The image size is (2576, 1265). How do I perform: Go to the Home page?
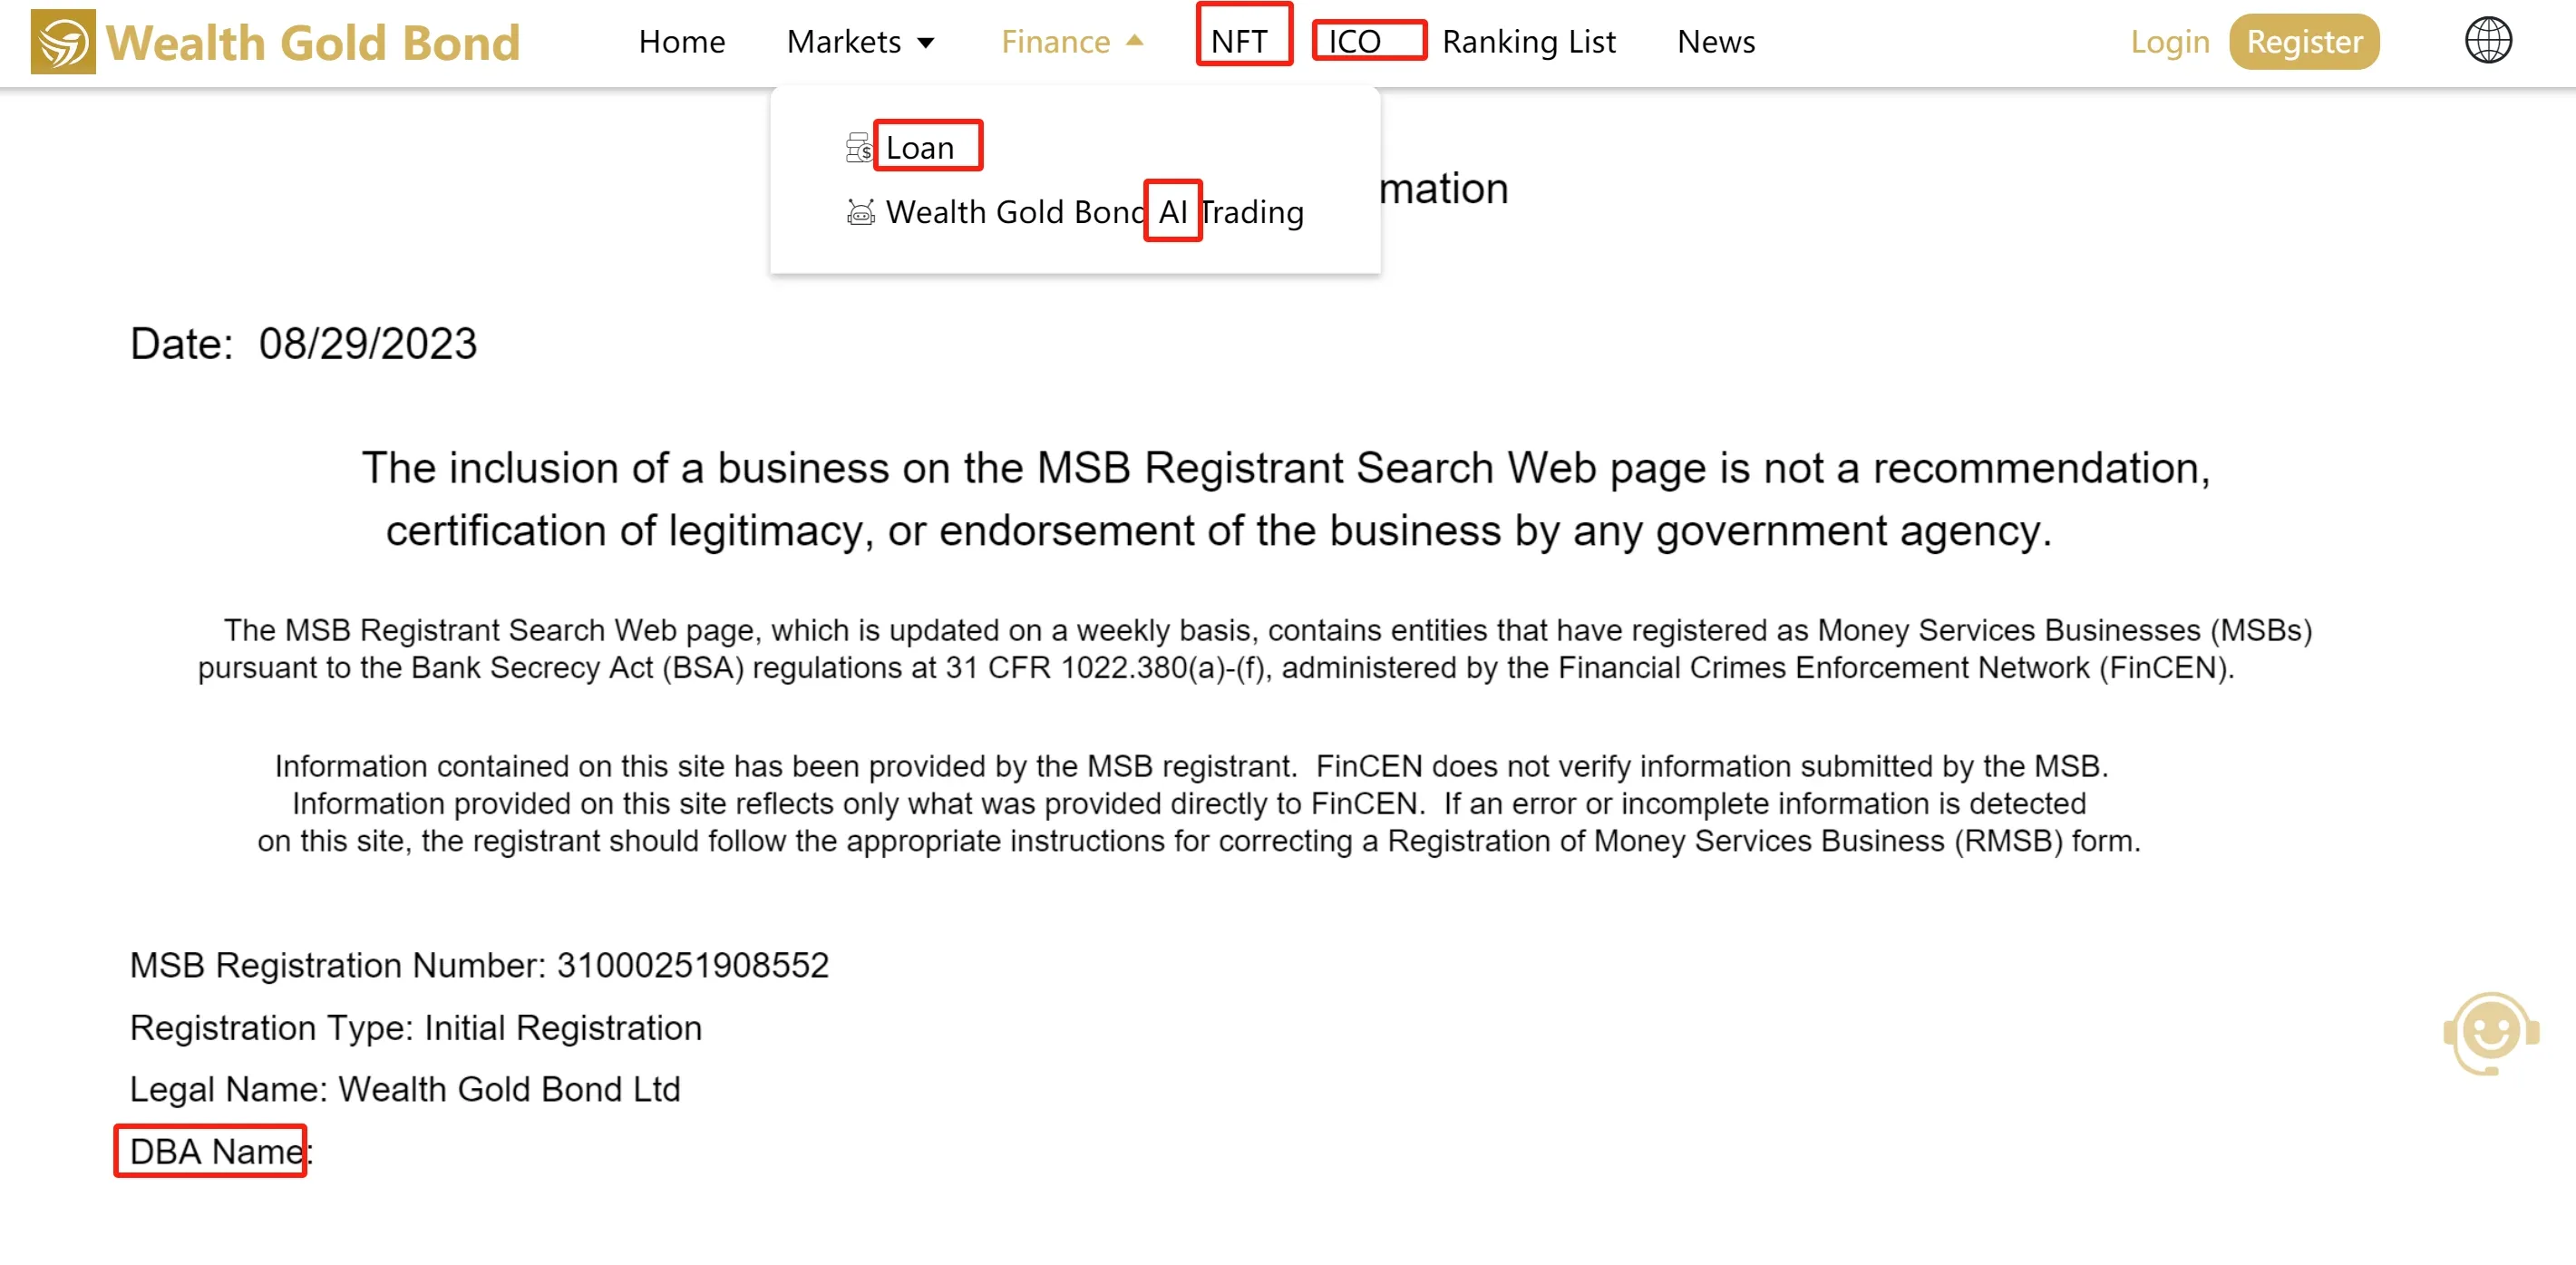[x=682, y=42]
